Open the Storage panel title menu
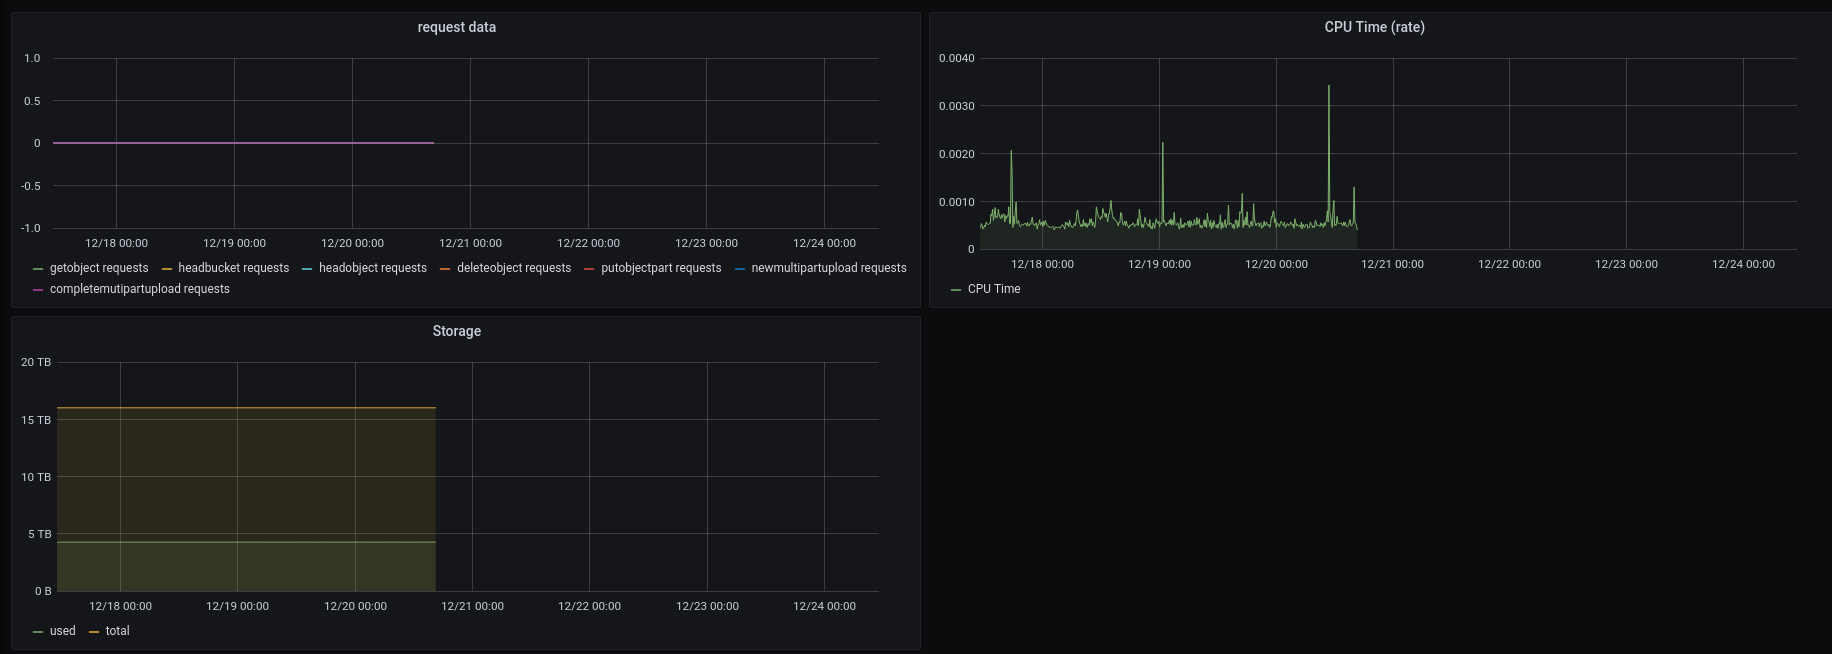Screen dimensions: 1832x654 click(x=456, y=331)
